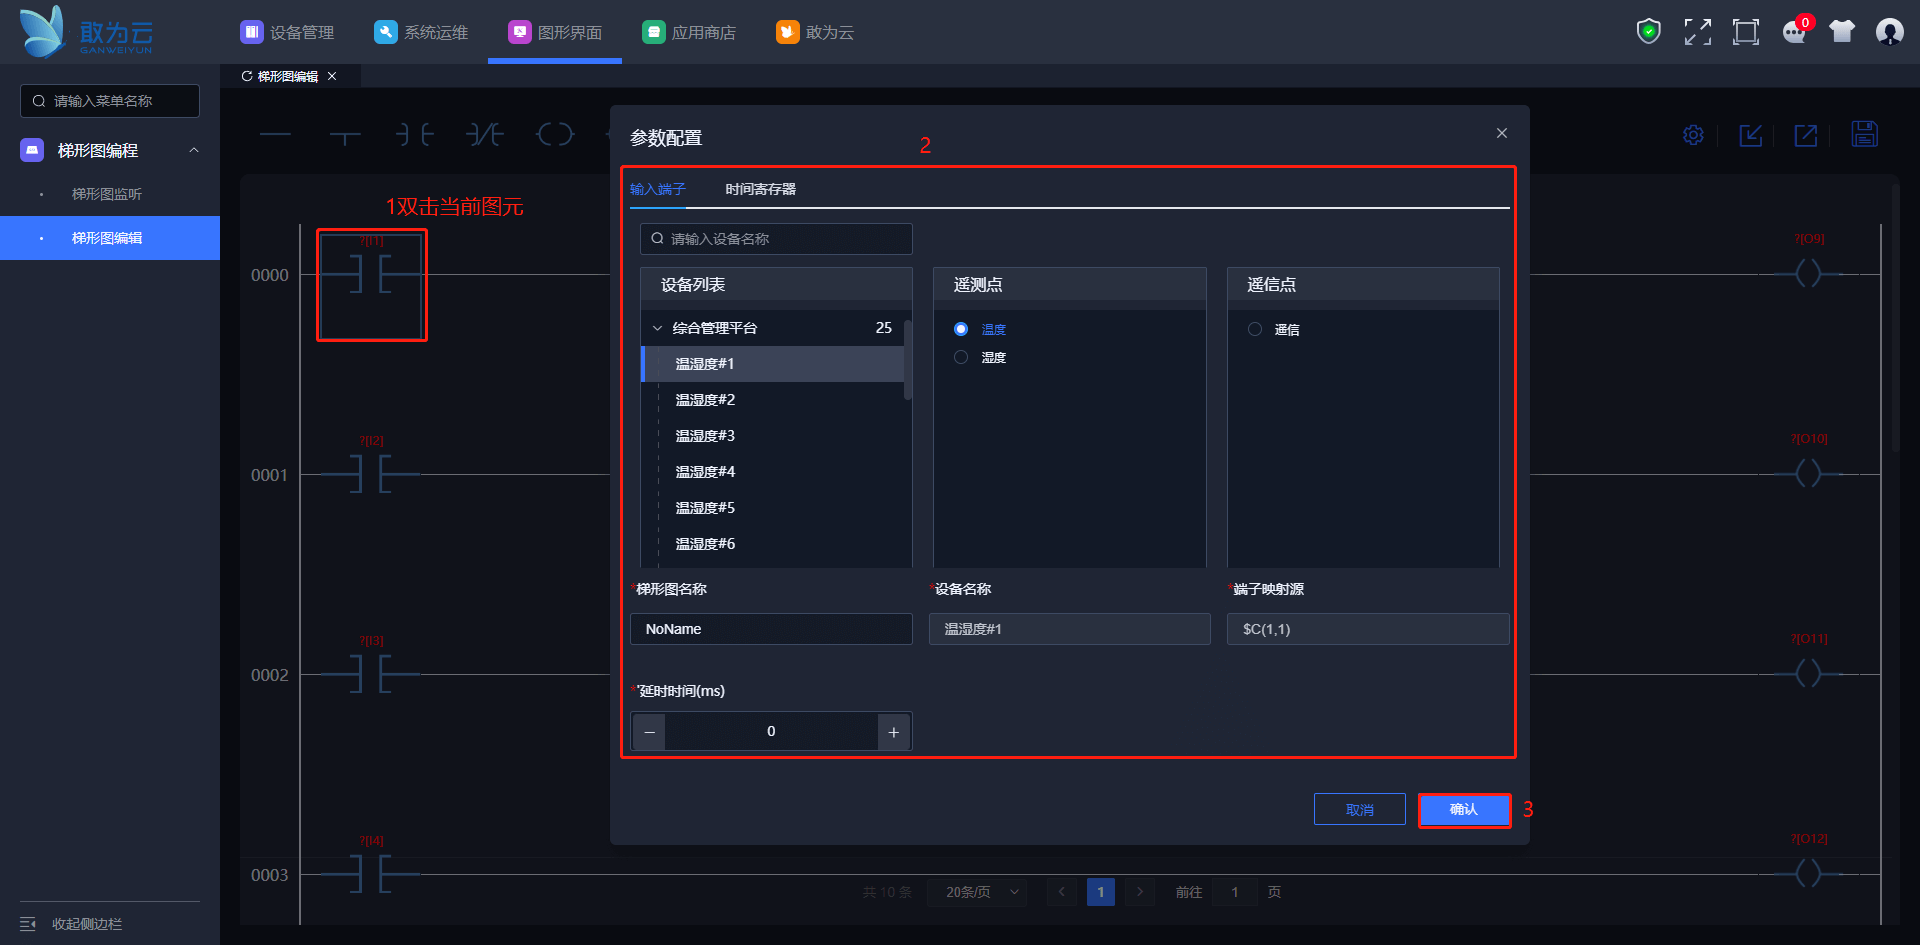Select the 遥信 radio button
Screen dimensions: 1920x945
point(1255,329)
